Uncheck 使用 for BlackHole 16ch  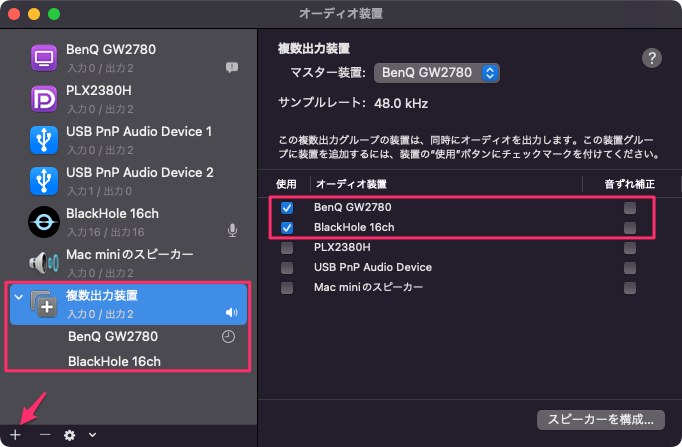point(287,228)
